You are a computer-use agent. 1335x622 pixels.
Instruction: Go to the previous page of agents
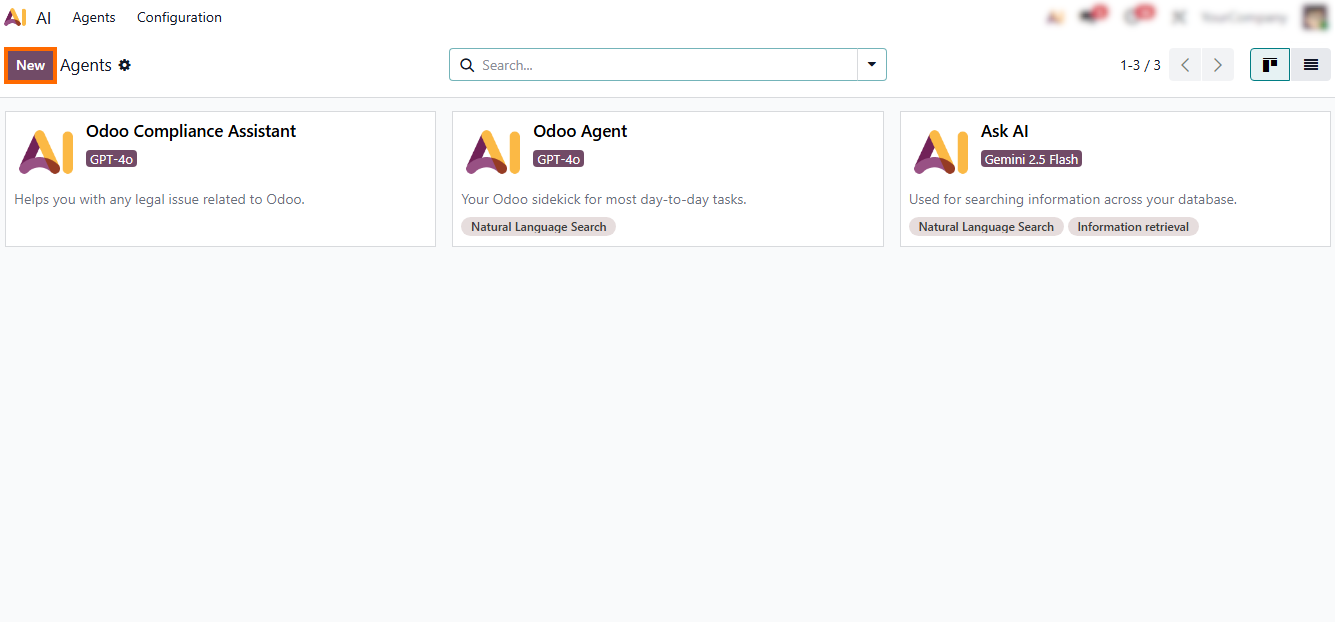point(1185,65)
